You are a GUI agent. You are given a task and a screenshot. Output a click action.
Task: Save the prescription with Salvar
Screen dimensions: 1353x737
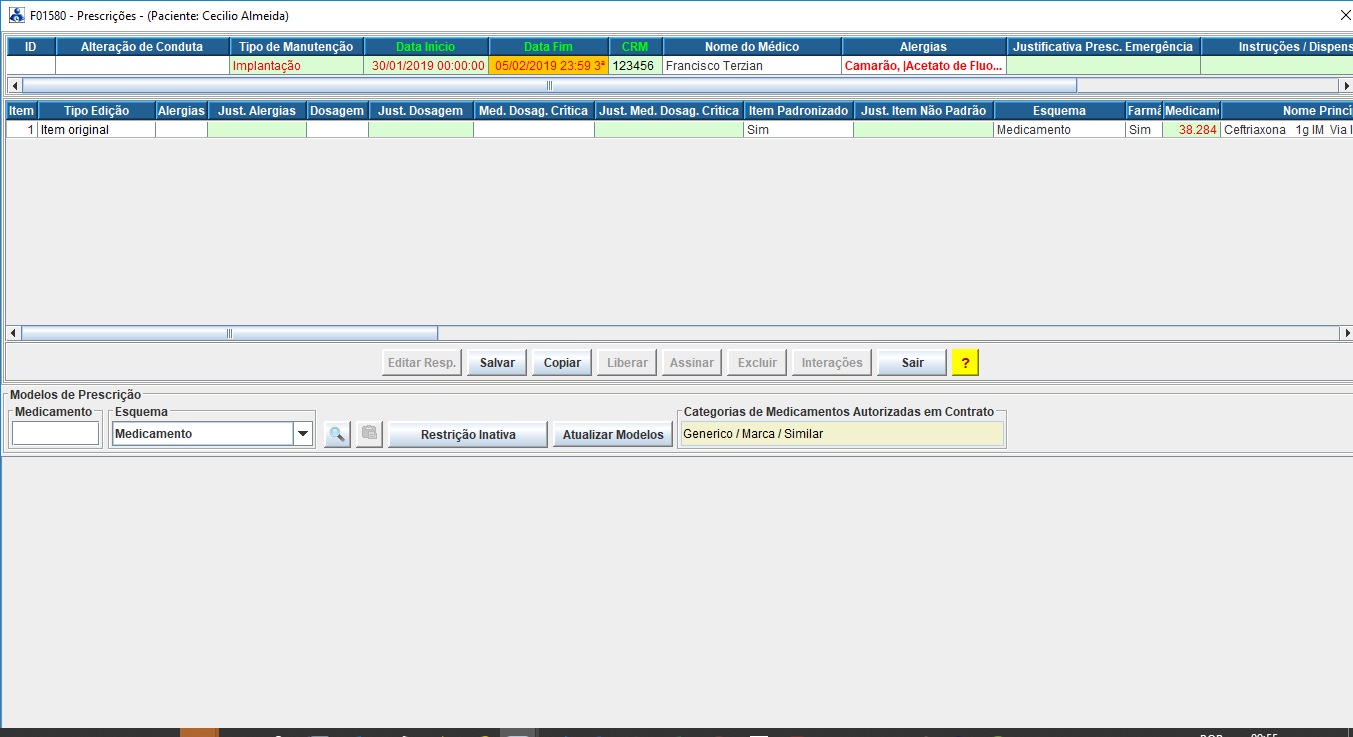[x=497, y=363]
